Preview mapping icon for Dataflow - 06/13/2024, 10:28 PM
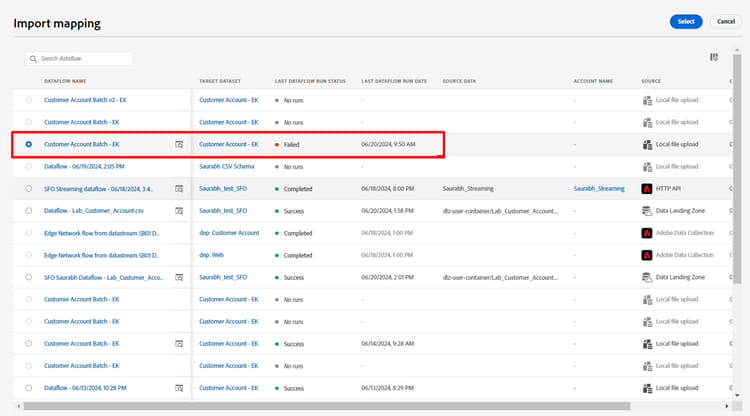This screenshot has width=750, height=416. pos(179,388)
